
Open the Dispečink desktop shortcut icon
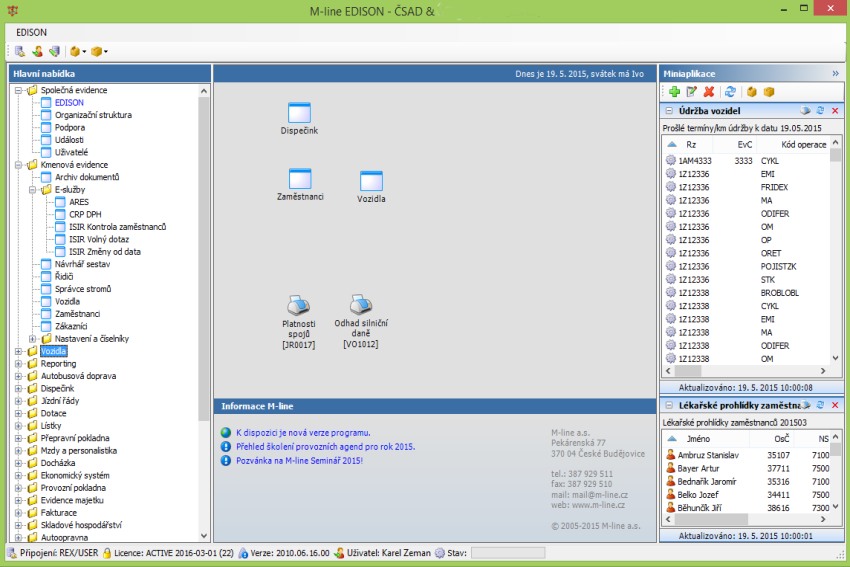[x=299, y=113]
